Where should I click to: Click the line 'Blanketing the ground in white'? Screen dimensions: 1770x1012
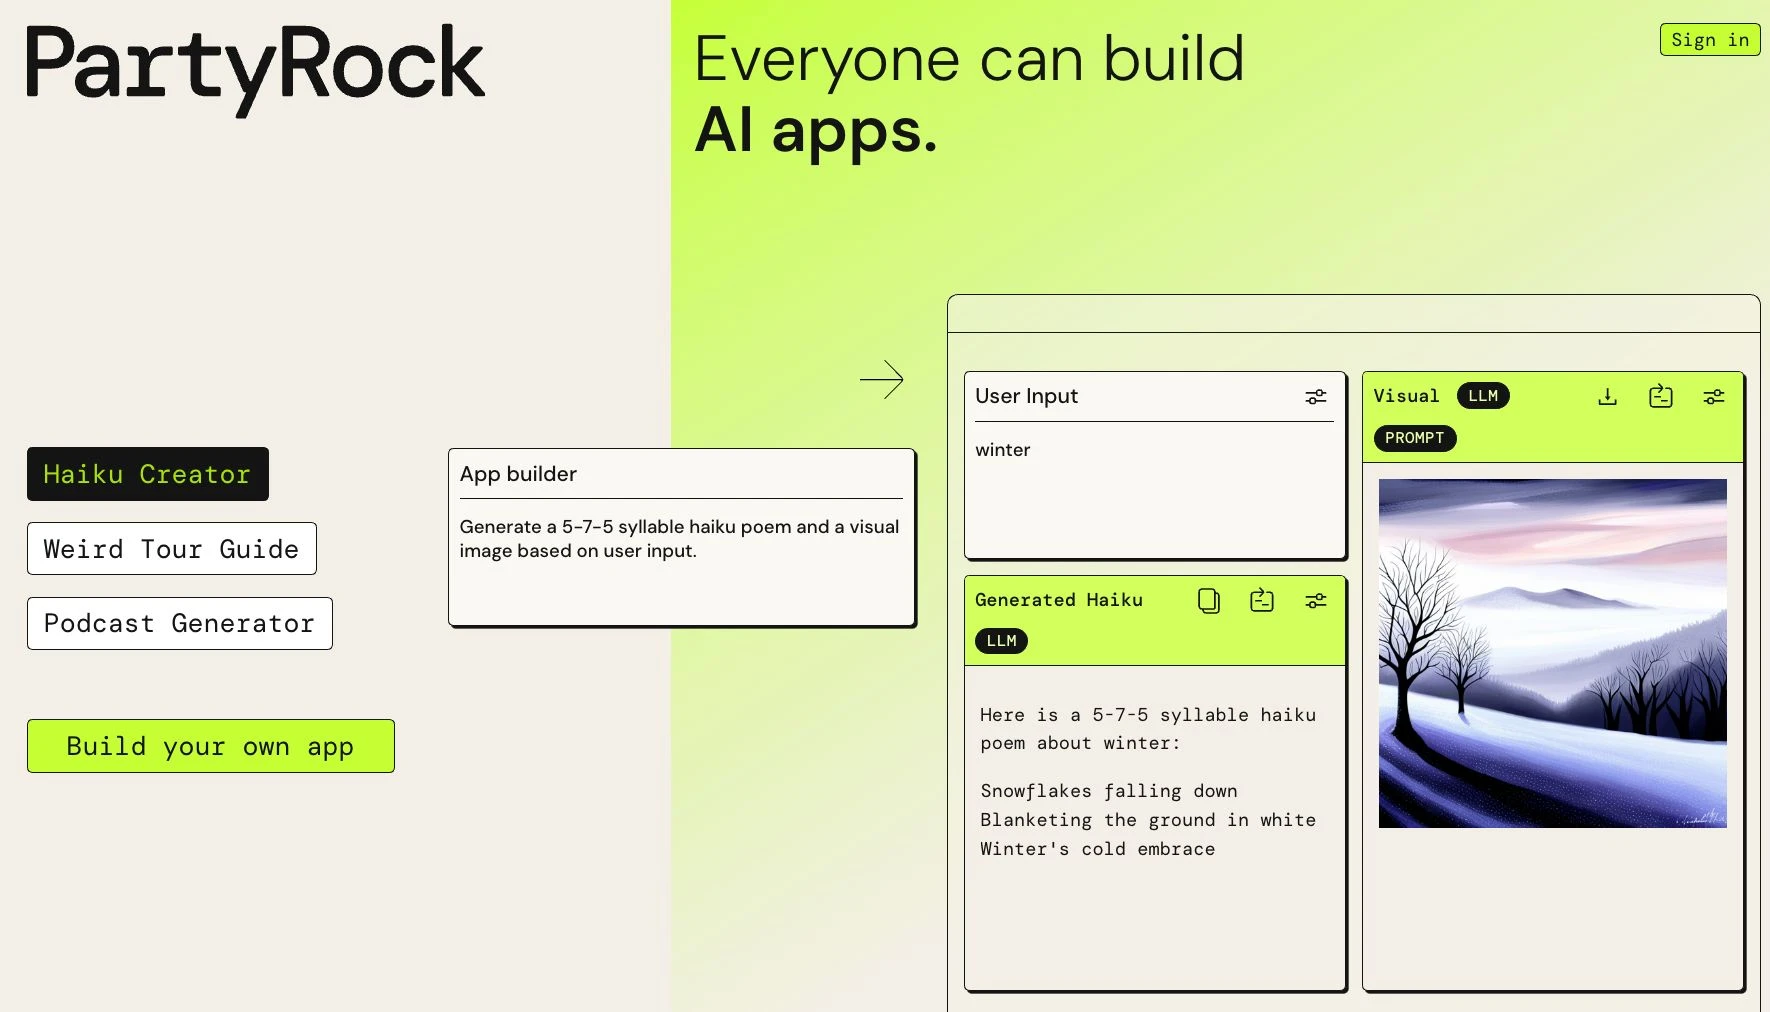tap(1148, 820)
